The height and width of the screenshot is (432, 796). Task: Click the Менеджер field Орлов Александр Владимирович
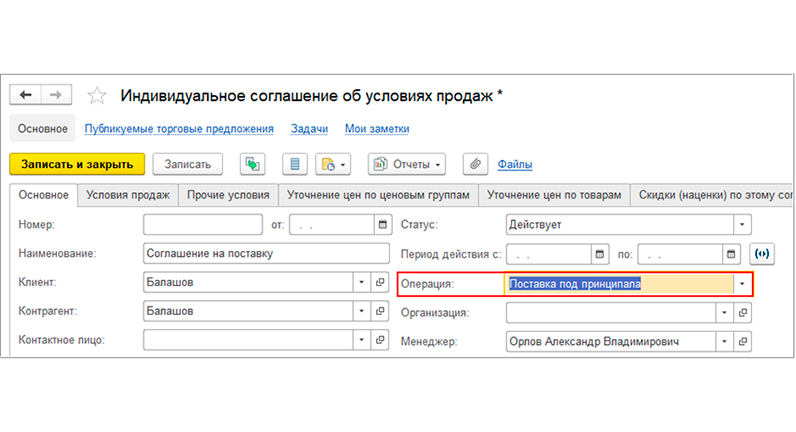[611, 342]
